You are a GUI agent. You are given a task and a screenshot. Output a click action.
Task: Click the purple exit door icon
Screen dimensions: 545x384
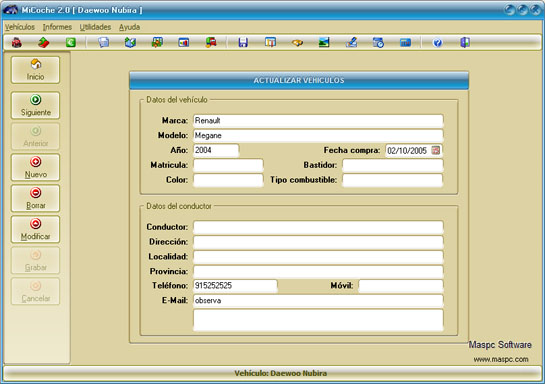point(465,43)
